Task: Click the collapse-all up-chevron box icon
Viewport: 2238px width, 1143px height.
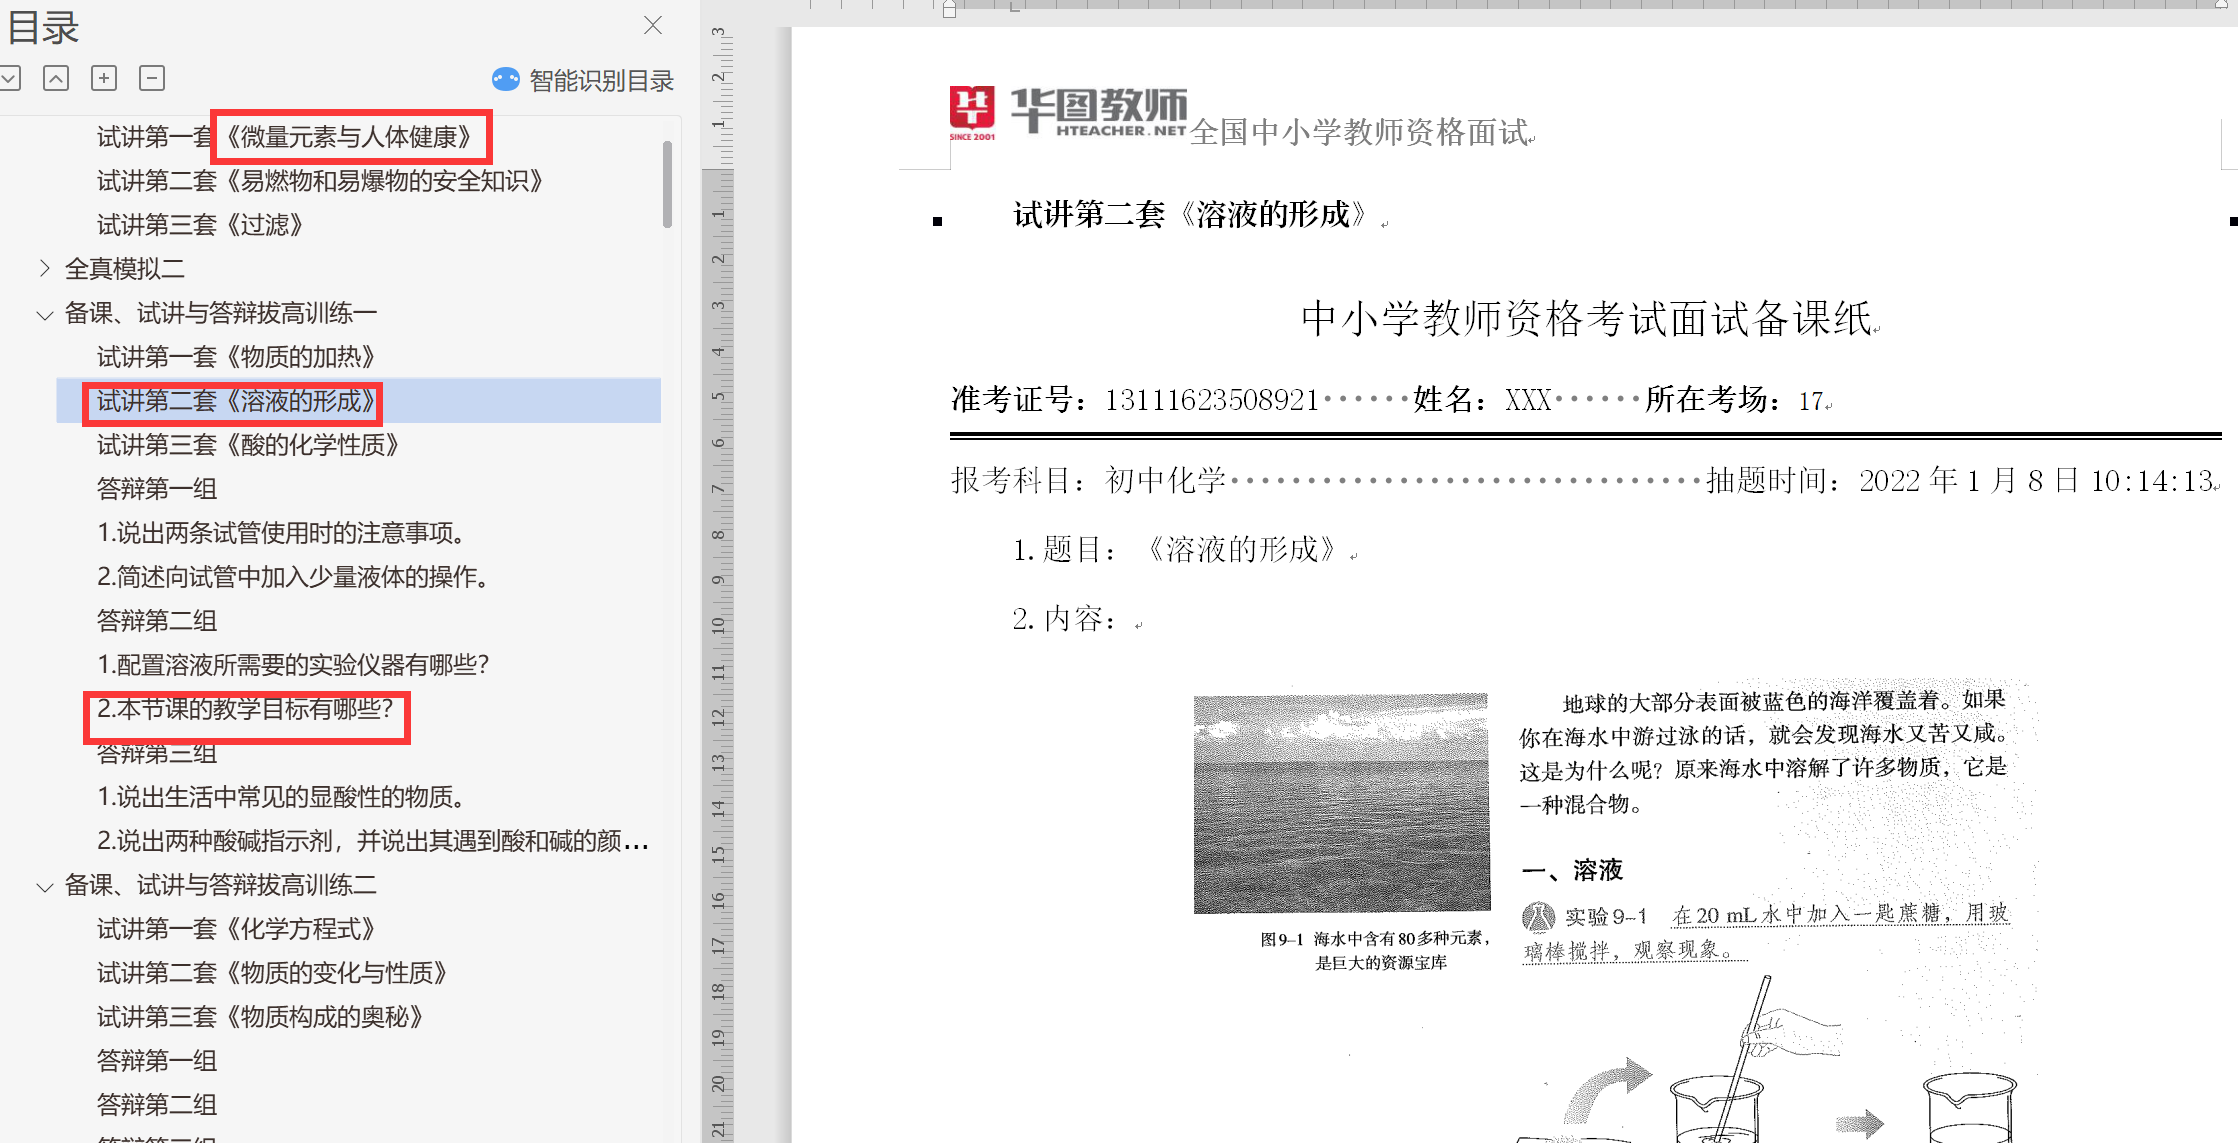Action: pyautogui.click(x=56, y=78)
